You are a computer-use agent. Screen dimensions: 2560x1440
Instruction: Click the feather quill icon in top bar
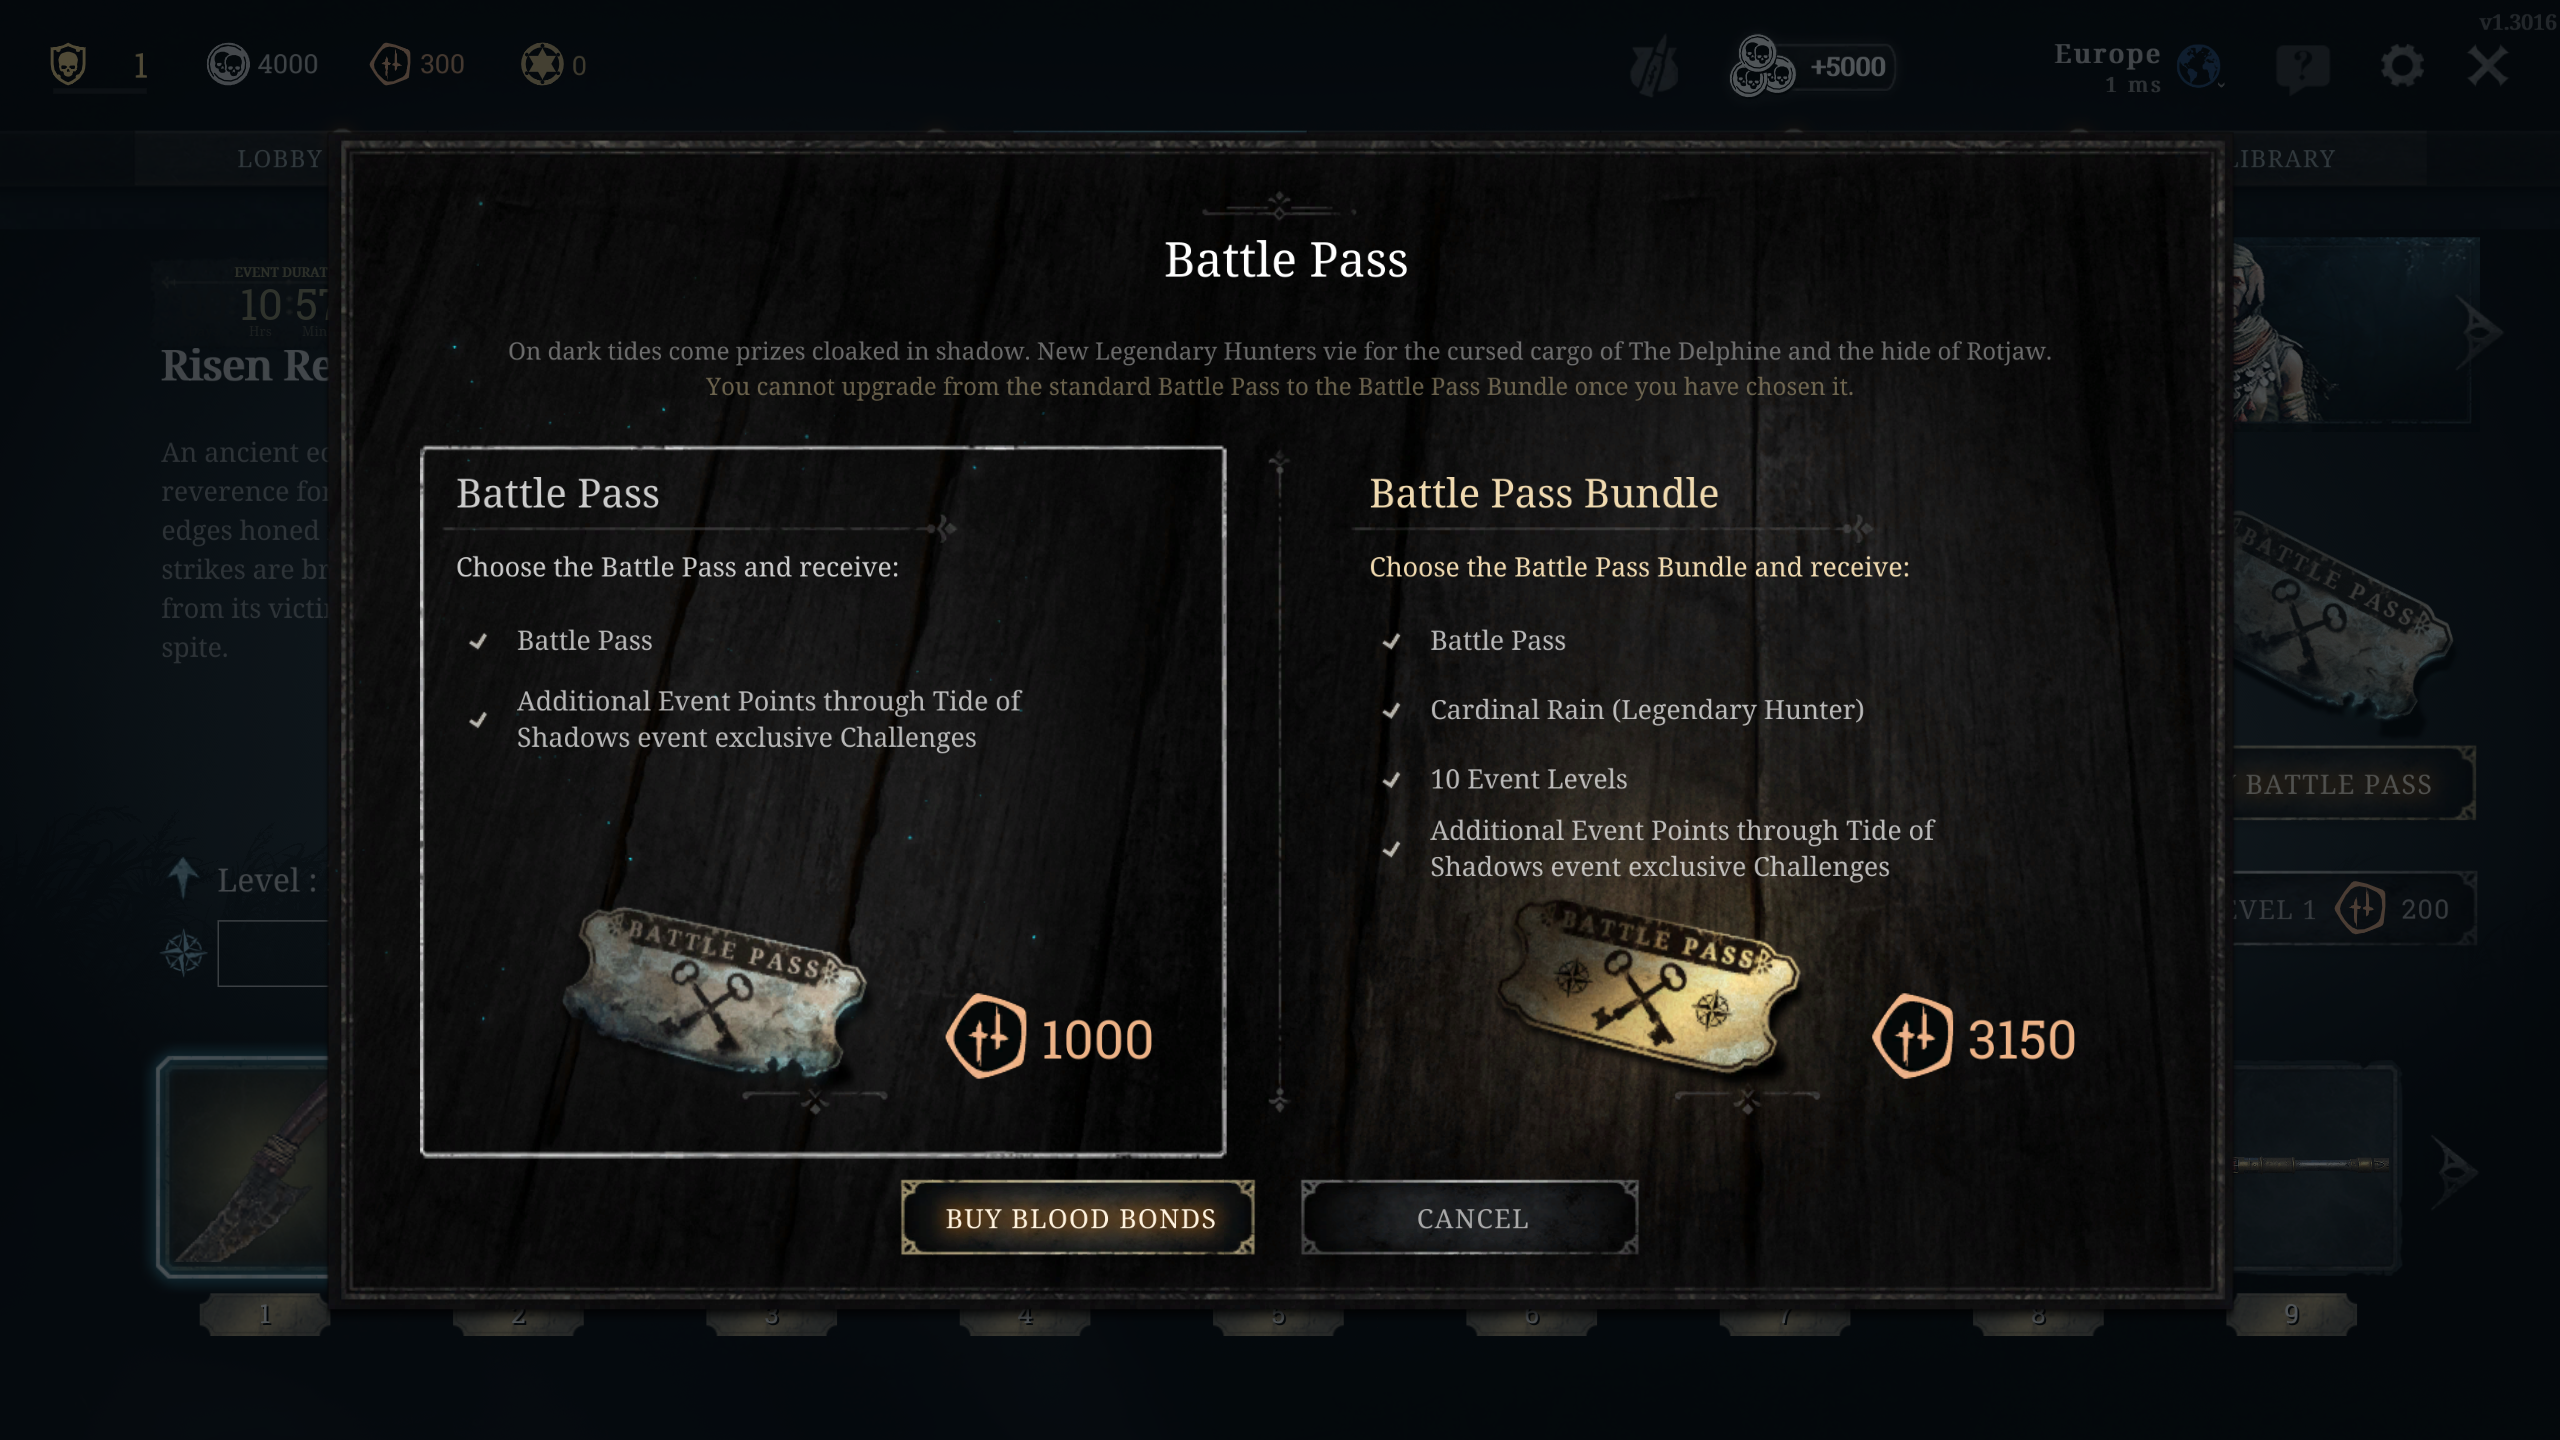(1655, 66)
